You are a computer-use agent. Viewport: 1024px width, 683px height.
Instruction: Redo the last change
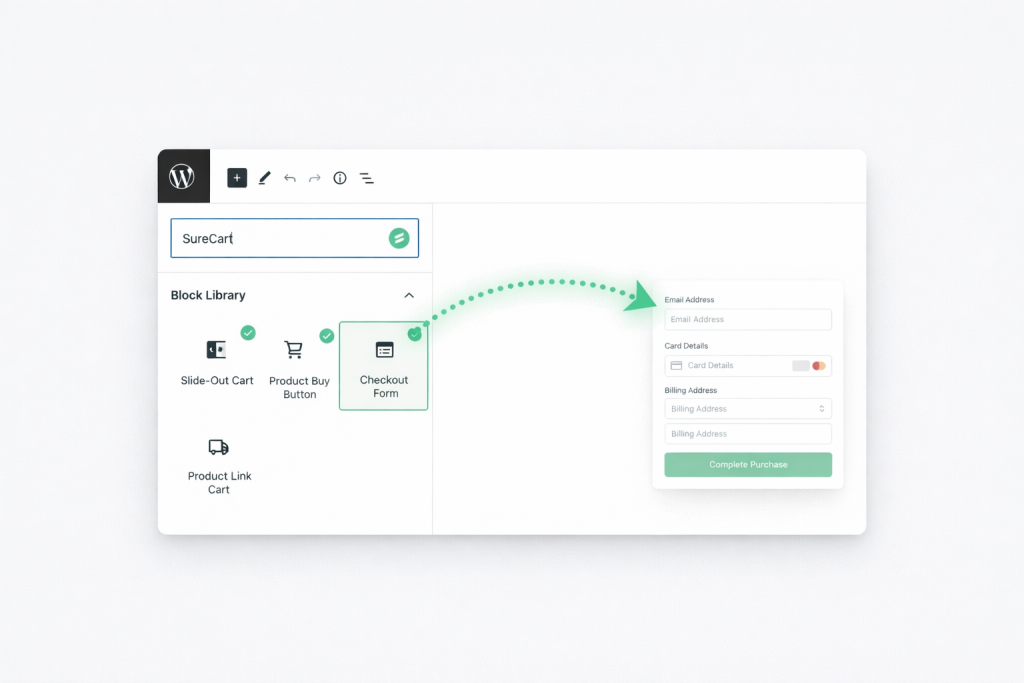click(x=315, y=178)
